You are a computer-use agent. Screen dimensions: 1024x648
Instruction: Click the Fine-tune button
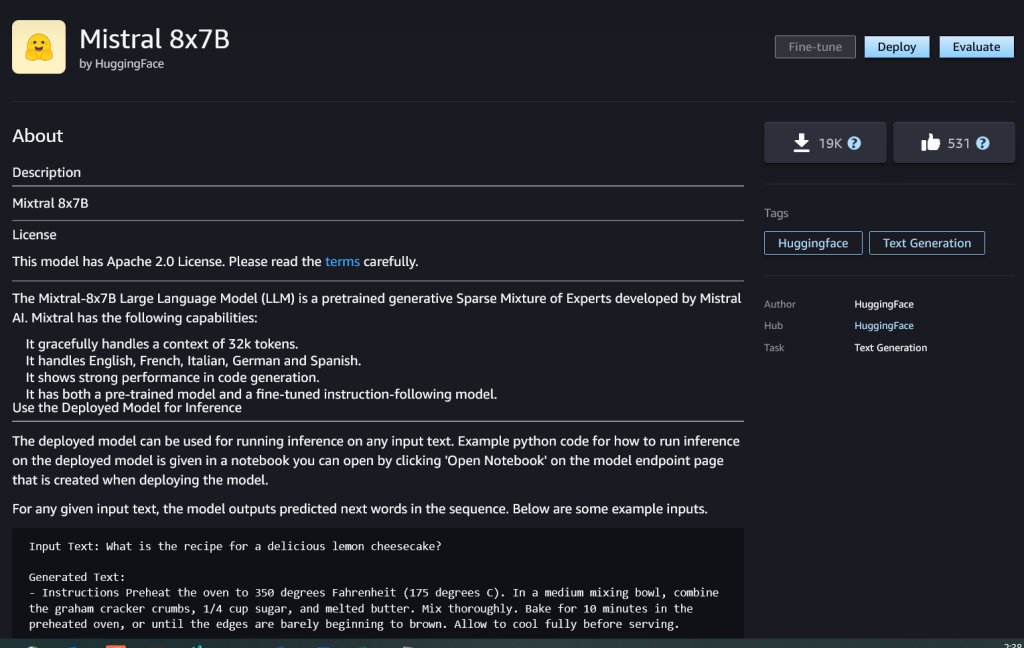pyautogui.click(x=815, y=47)
